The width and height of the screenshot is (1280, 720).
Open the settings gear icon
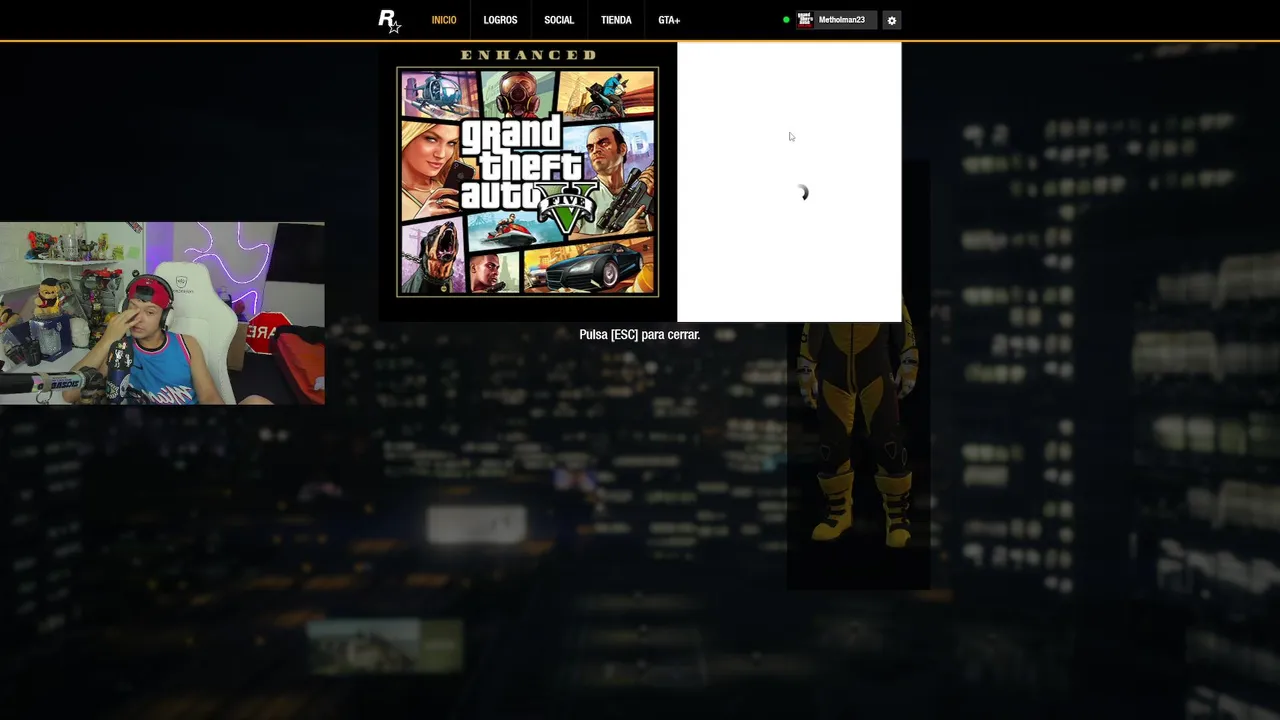click(892, 20)
